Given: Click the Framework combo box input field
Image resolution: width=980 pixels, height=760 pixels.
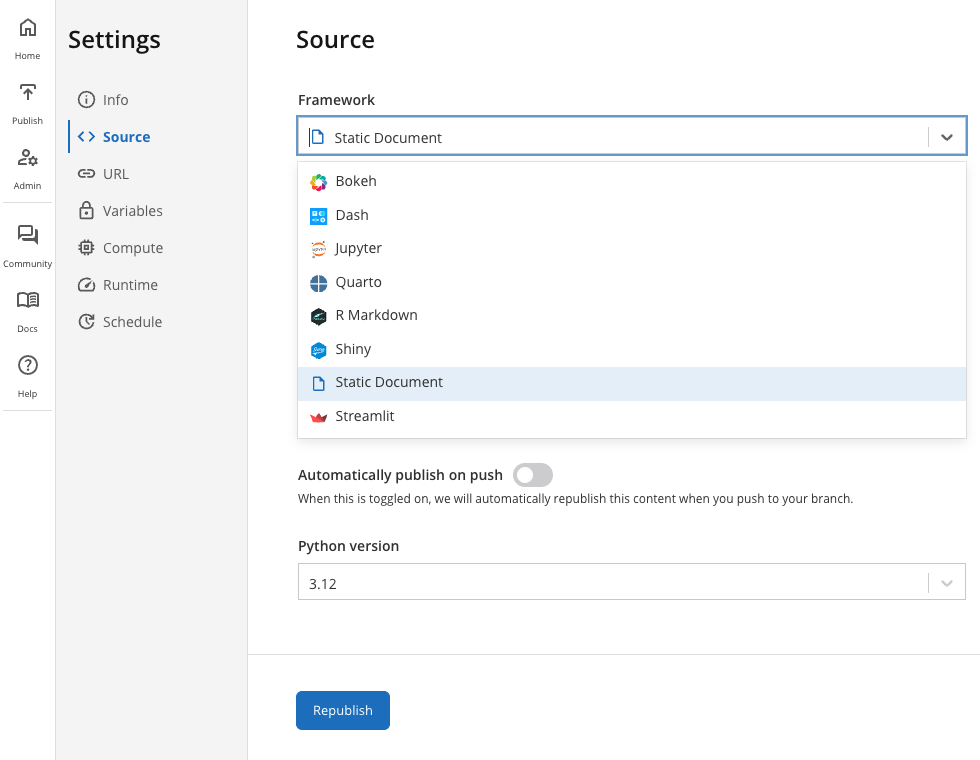Looking at the screenshot, I should 610,138.
